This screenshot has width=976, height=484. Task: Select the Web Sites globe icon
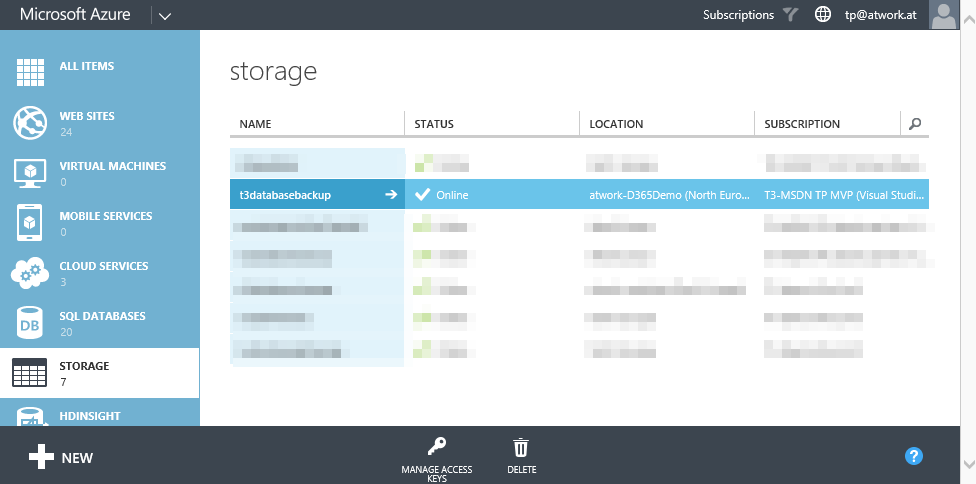pyautogui.click(x=30, y=123)
